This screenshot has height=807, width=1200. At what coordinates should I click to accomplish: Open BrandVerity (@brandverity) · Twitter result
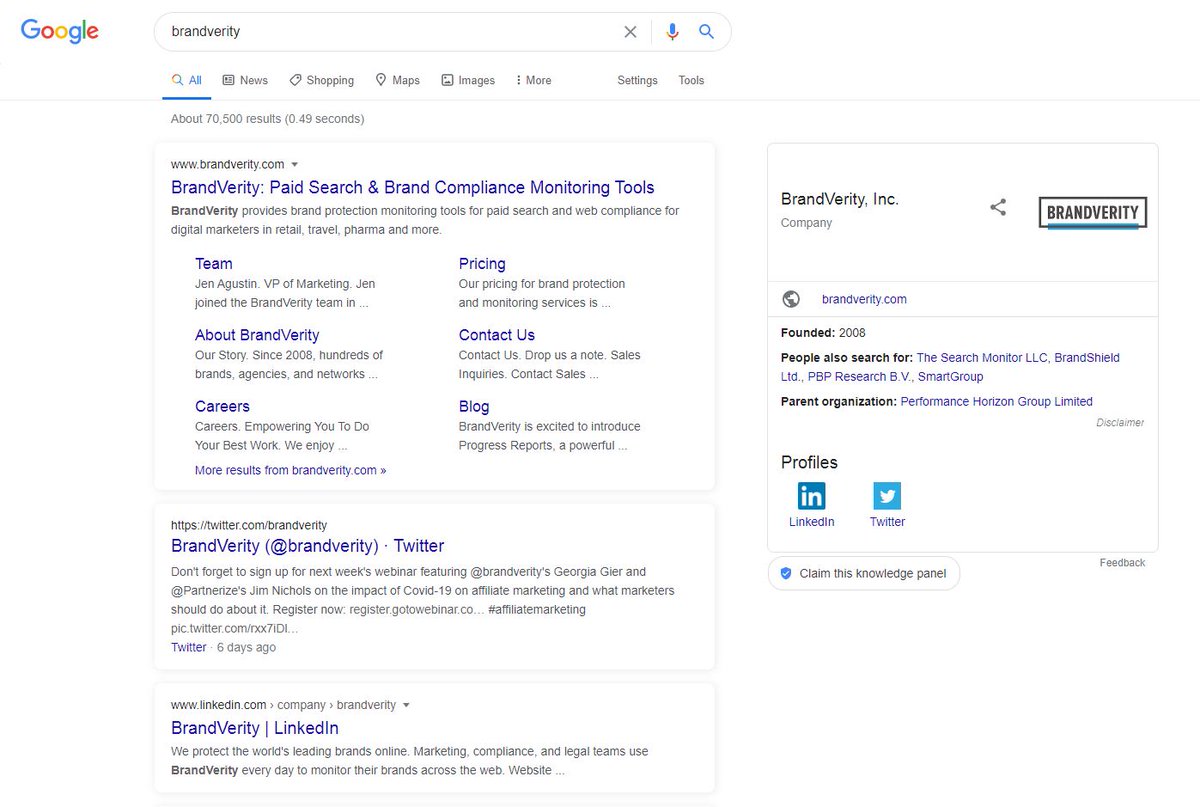[308, 546]
